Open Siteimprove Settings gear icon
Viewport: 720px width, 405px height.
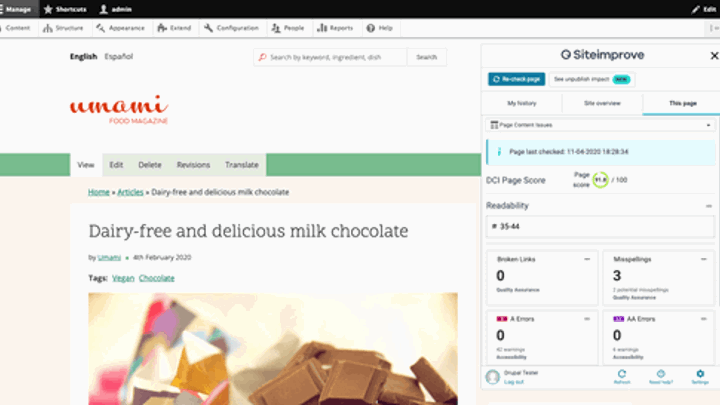(700, 374)
